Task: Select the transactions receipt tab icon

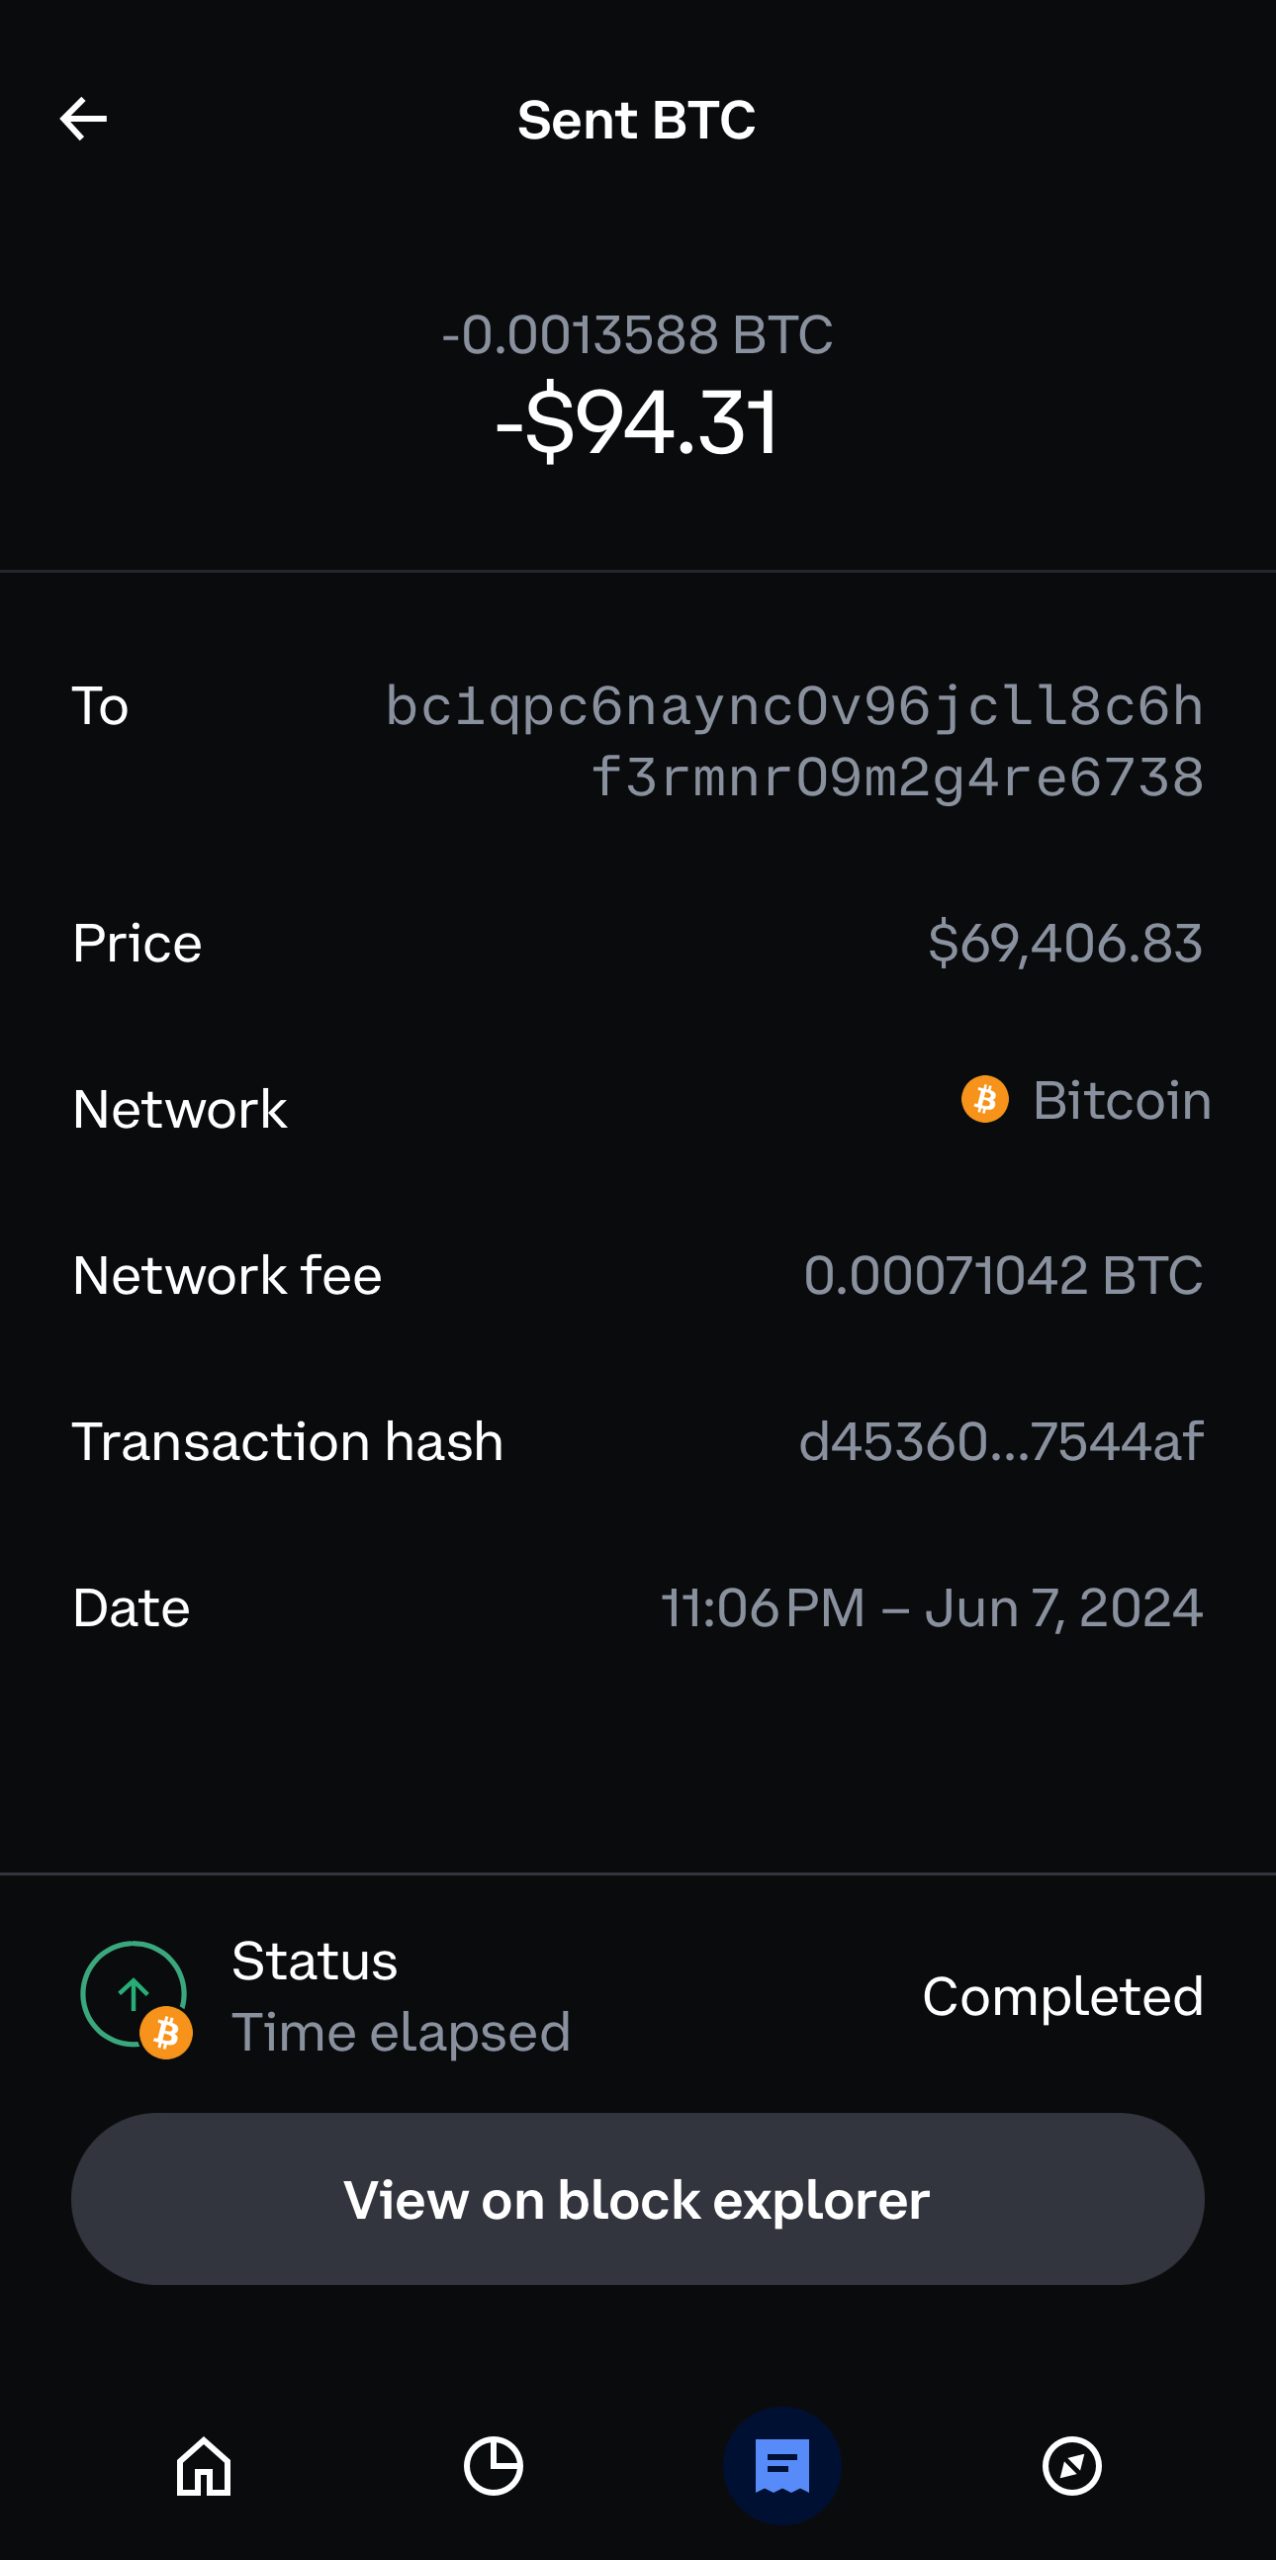Action: click(782, 2466)
